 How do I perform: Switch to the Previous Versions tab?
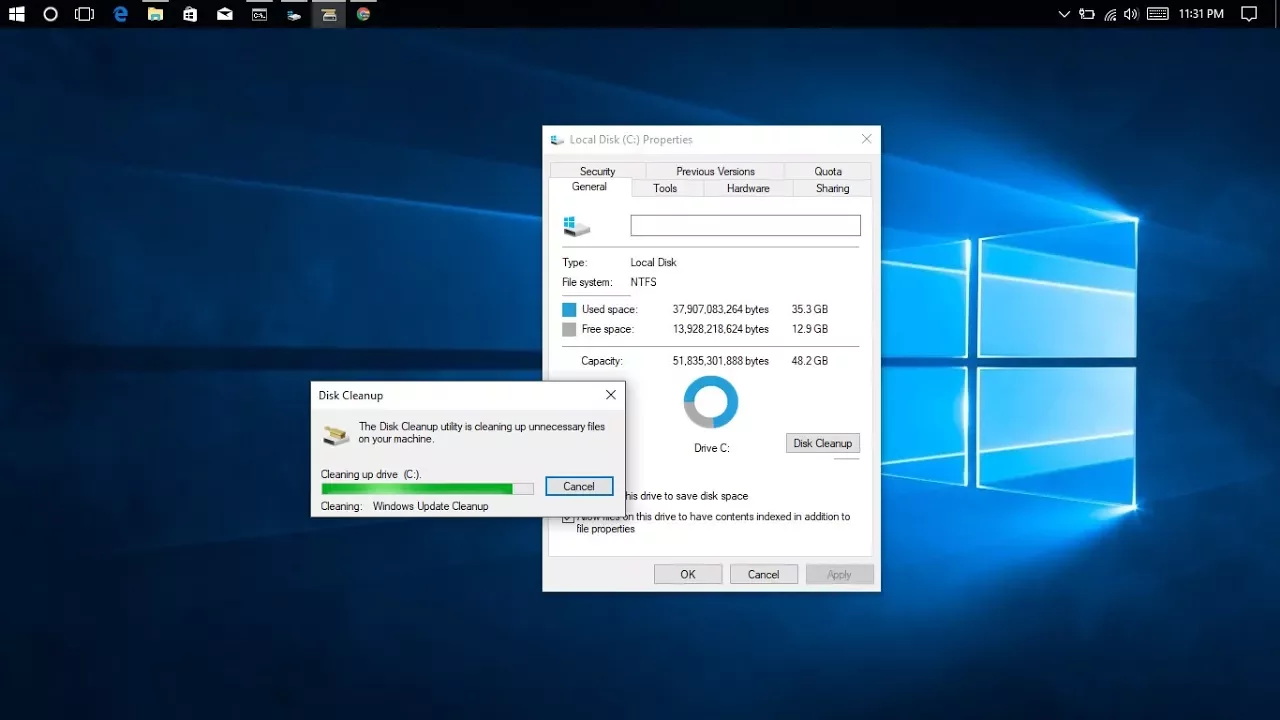[715, 171]
